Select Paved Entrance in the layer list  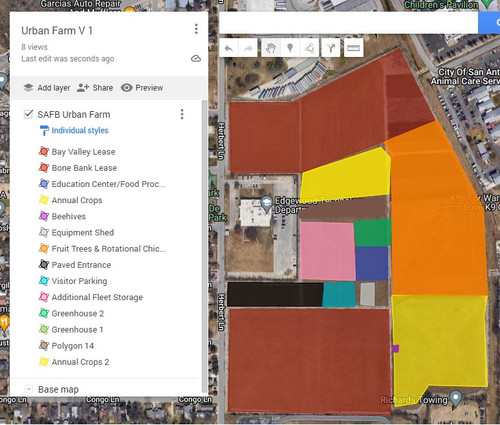pos(81,265)
